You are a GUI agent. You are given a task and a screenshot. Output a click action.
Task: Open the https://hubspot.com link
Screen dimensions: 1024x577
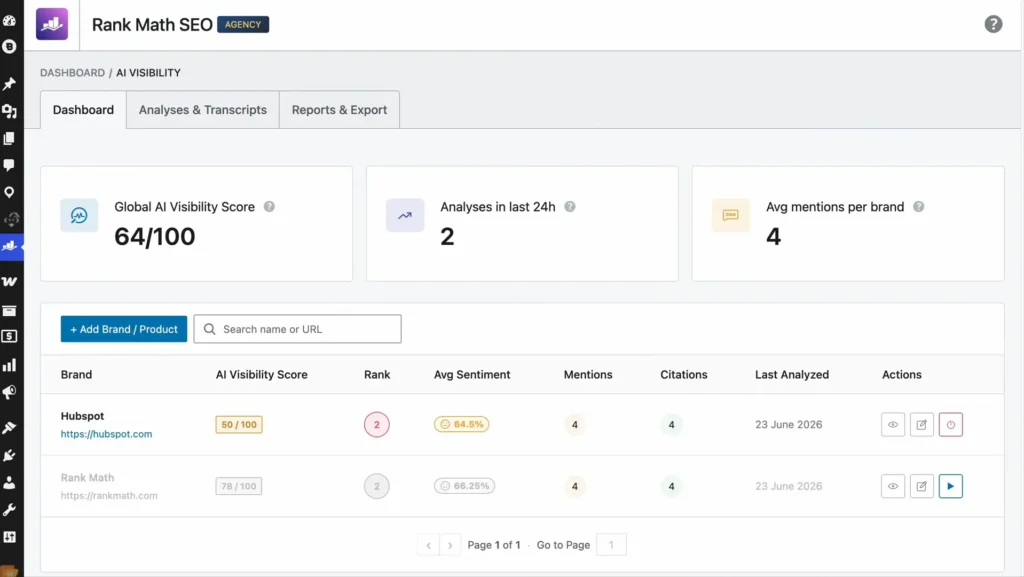[106, 433]
